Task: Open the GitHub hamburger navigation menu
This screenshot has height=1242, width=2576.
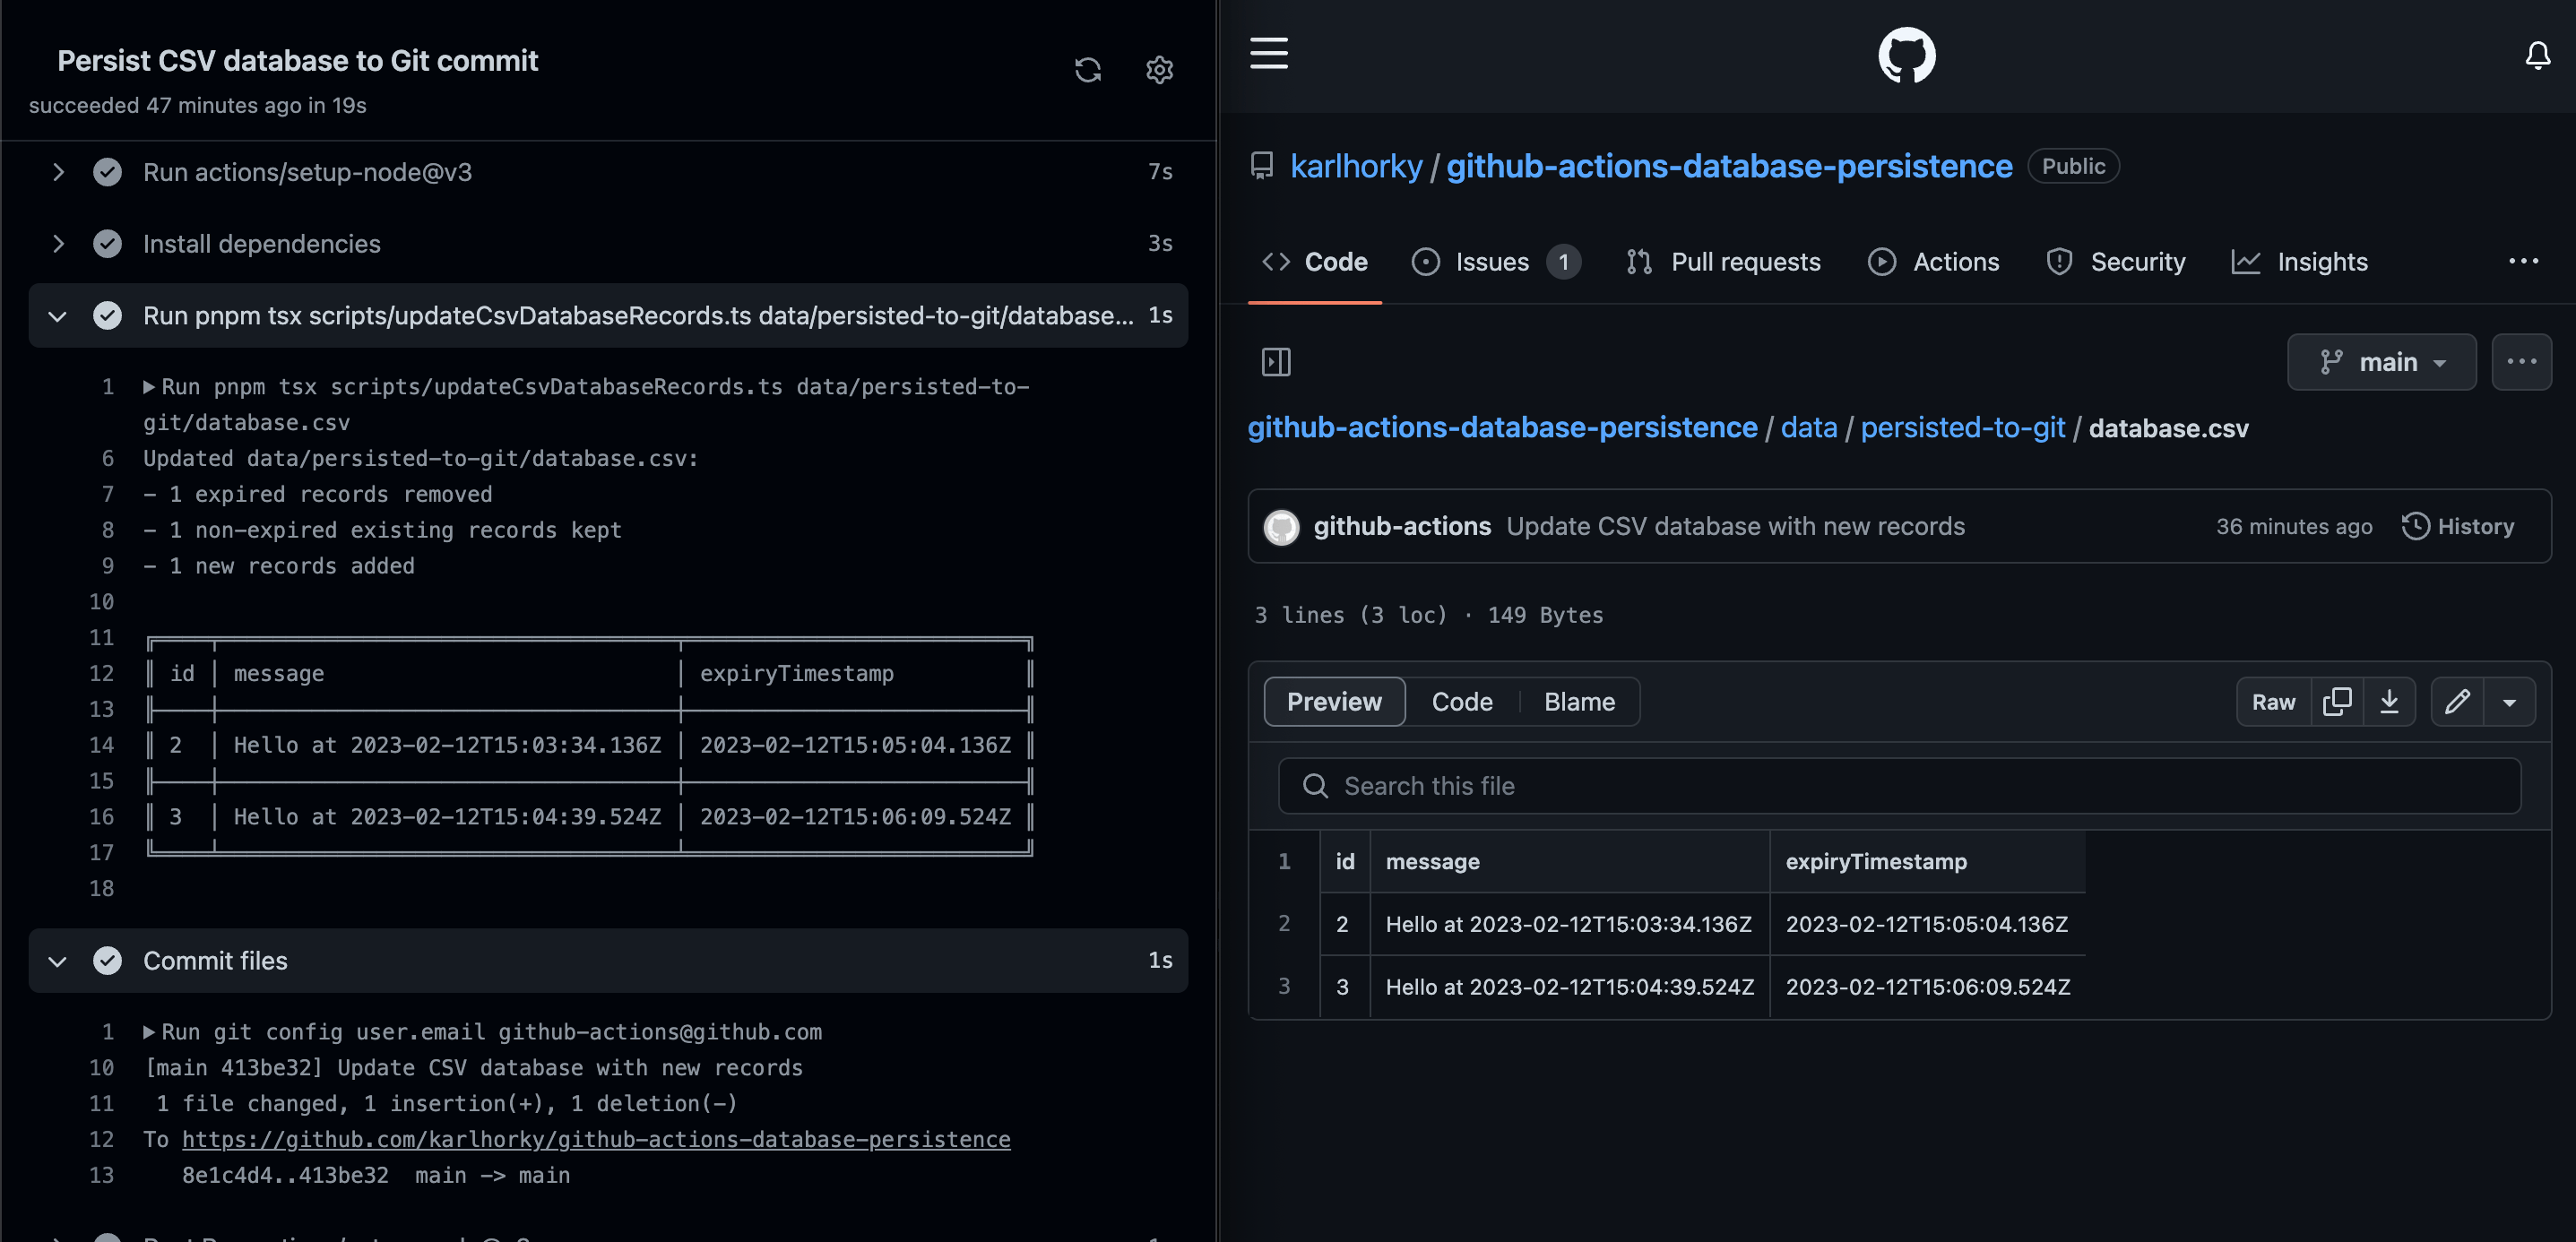Action: point(1268,52)
